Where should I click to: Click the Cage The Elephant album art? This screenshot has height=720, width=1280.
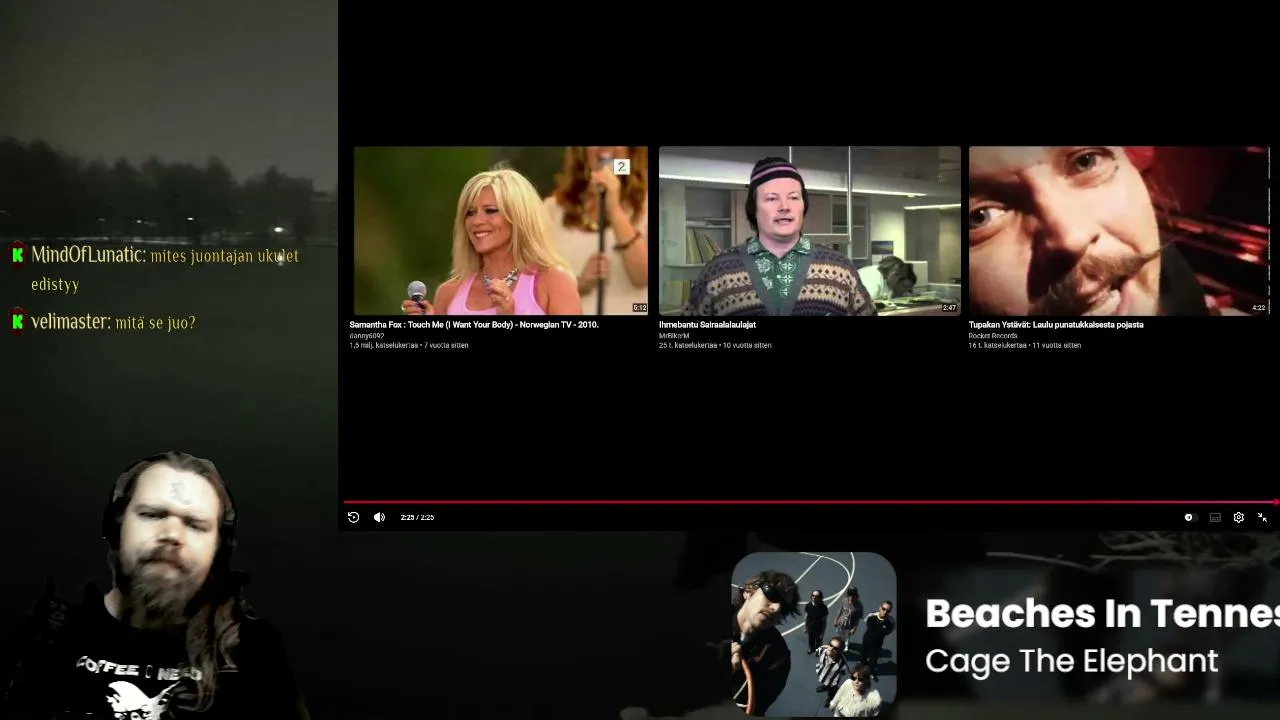[813, 635]
